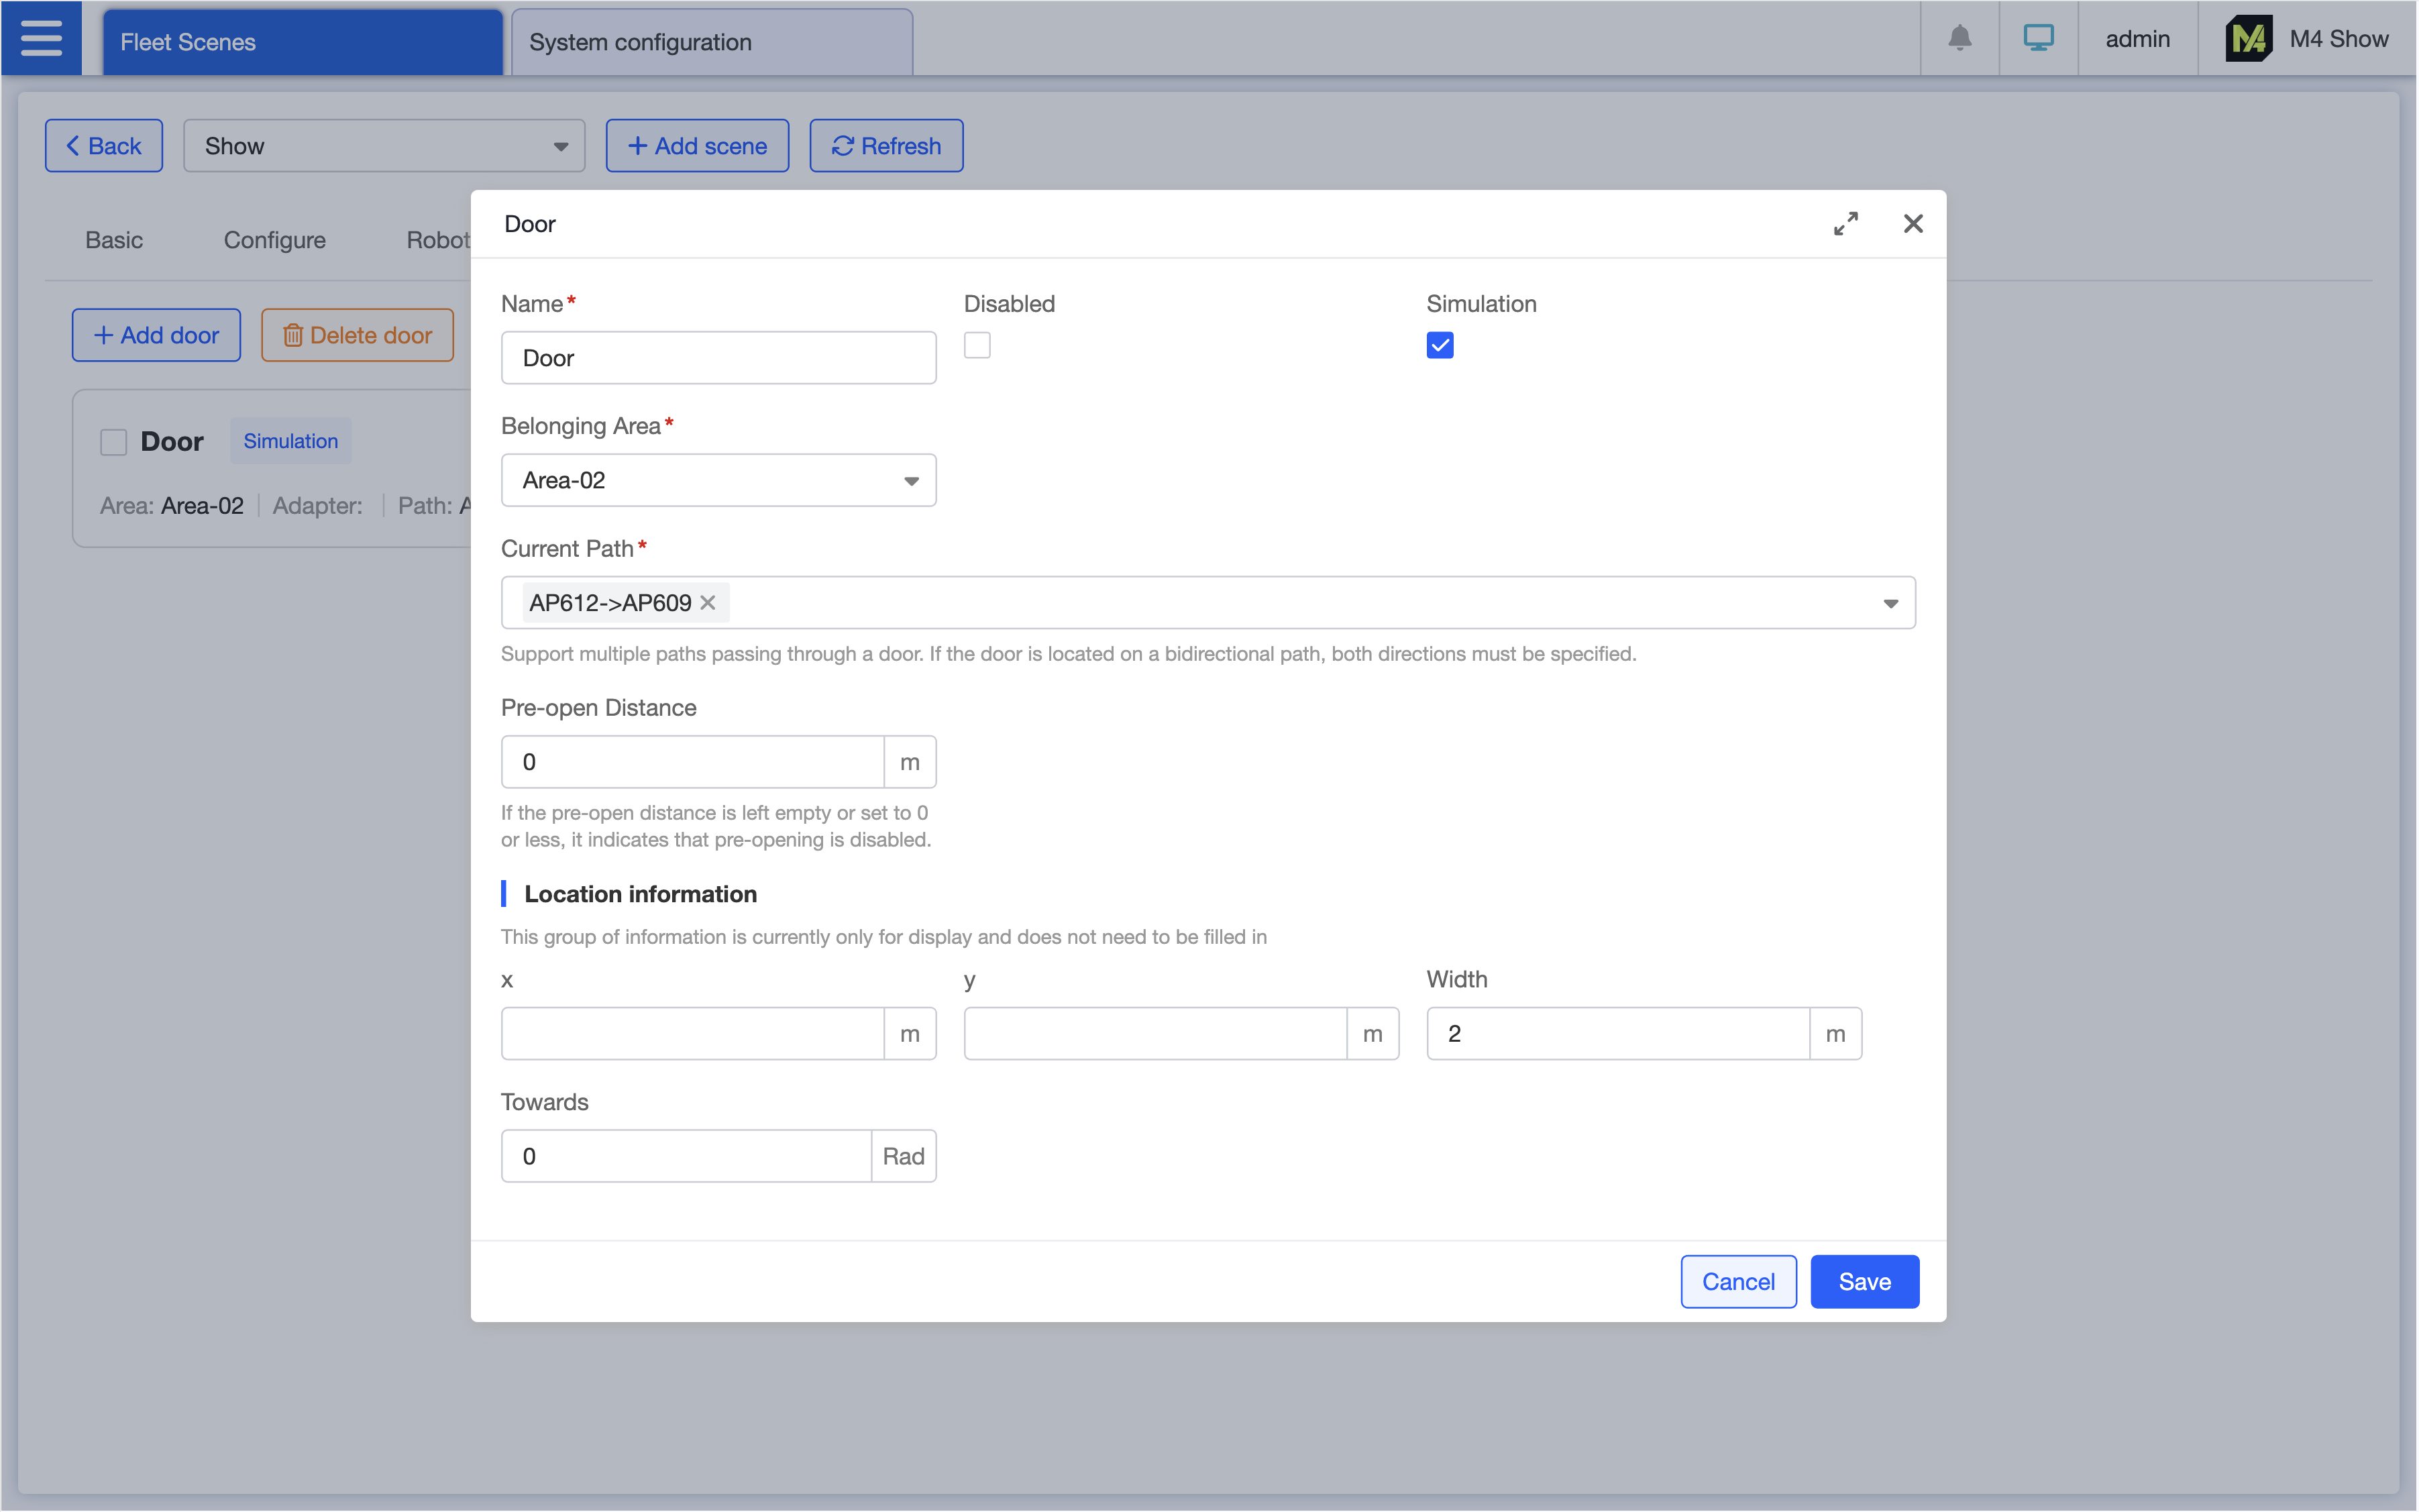Open the Show scene selector dropdown
This screenshot has height=1512, width=2419.
(x=384, y=146)
